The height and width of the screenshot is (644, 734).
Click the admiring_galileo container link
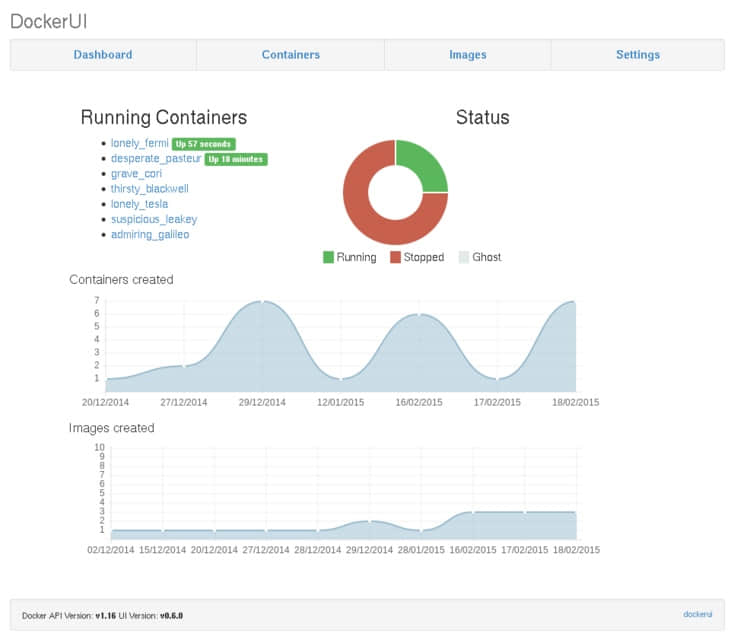(x=150, y=234)
